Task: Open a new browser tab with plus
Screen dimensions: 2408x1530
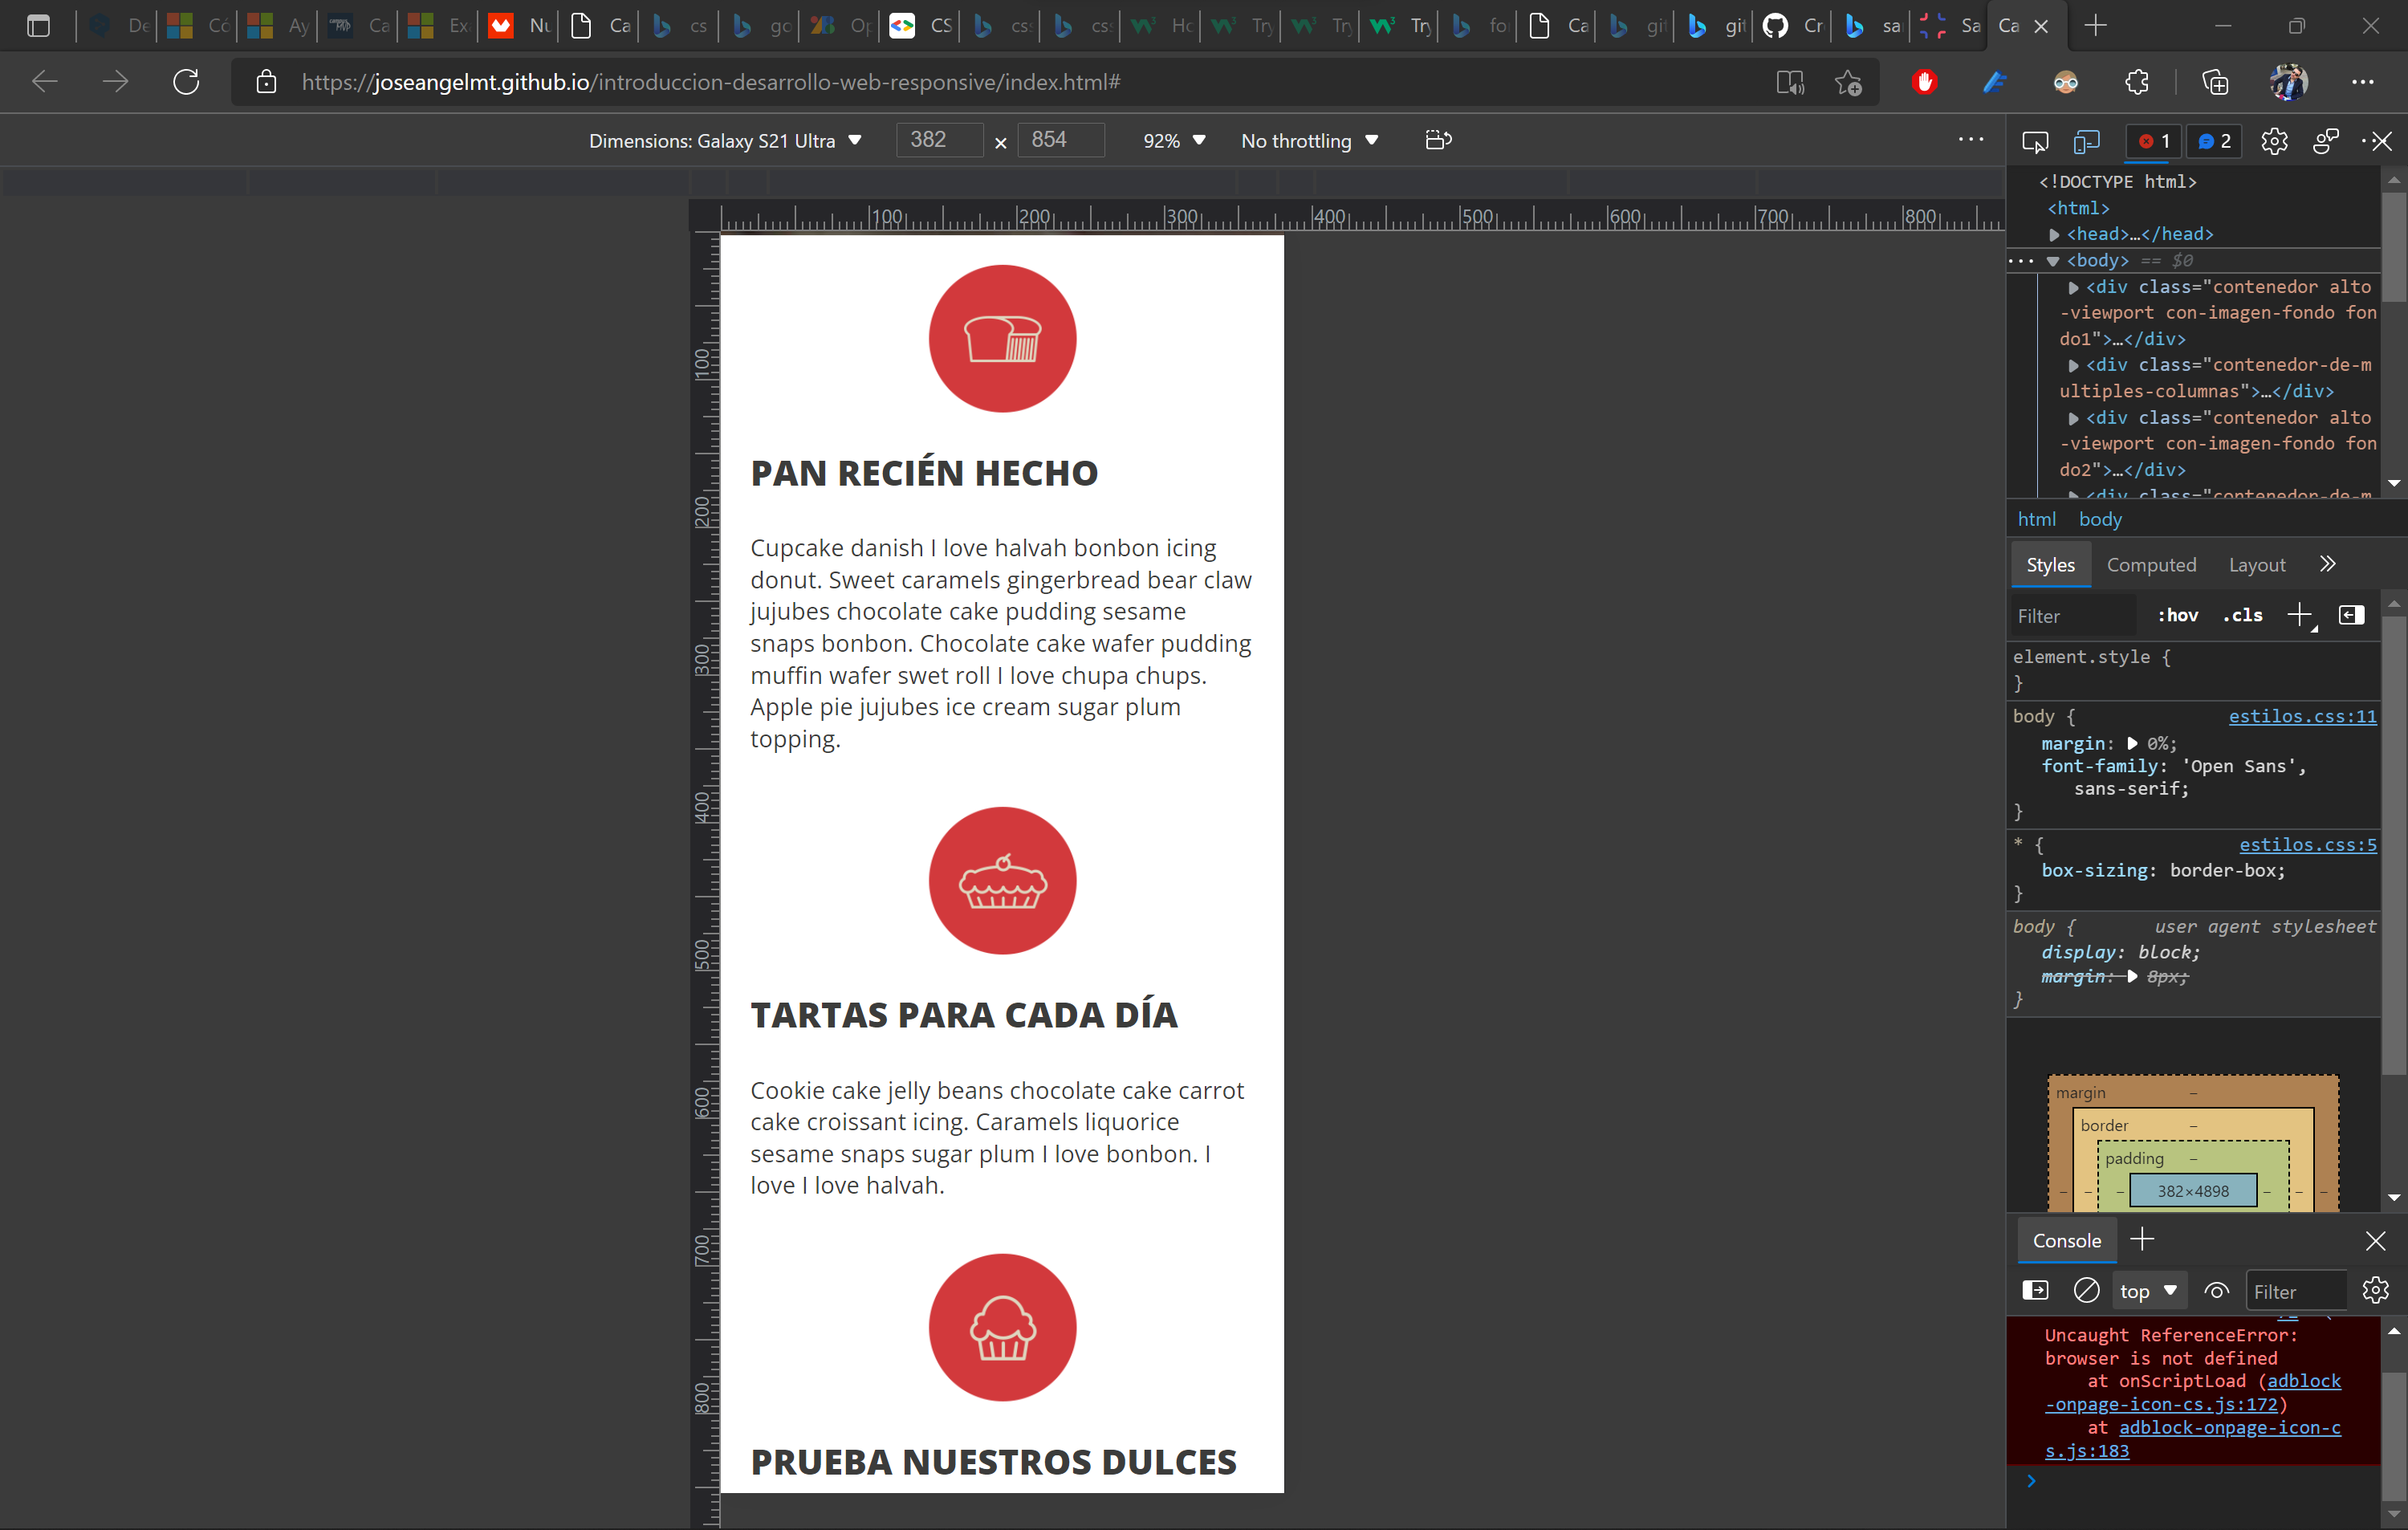Action: [2095, 25]
